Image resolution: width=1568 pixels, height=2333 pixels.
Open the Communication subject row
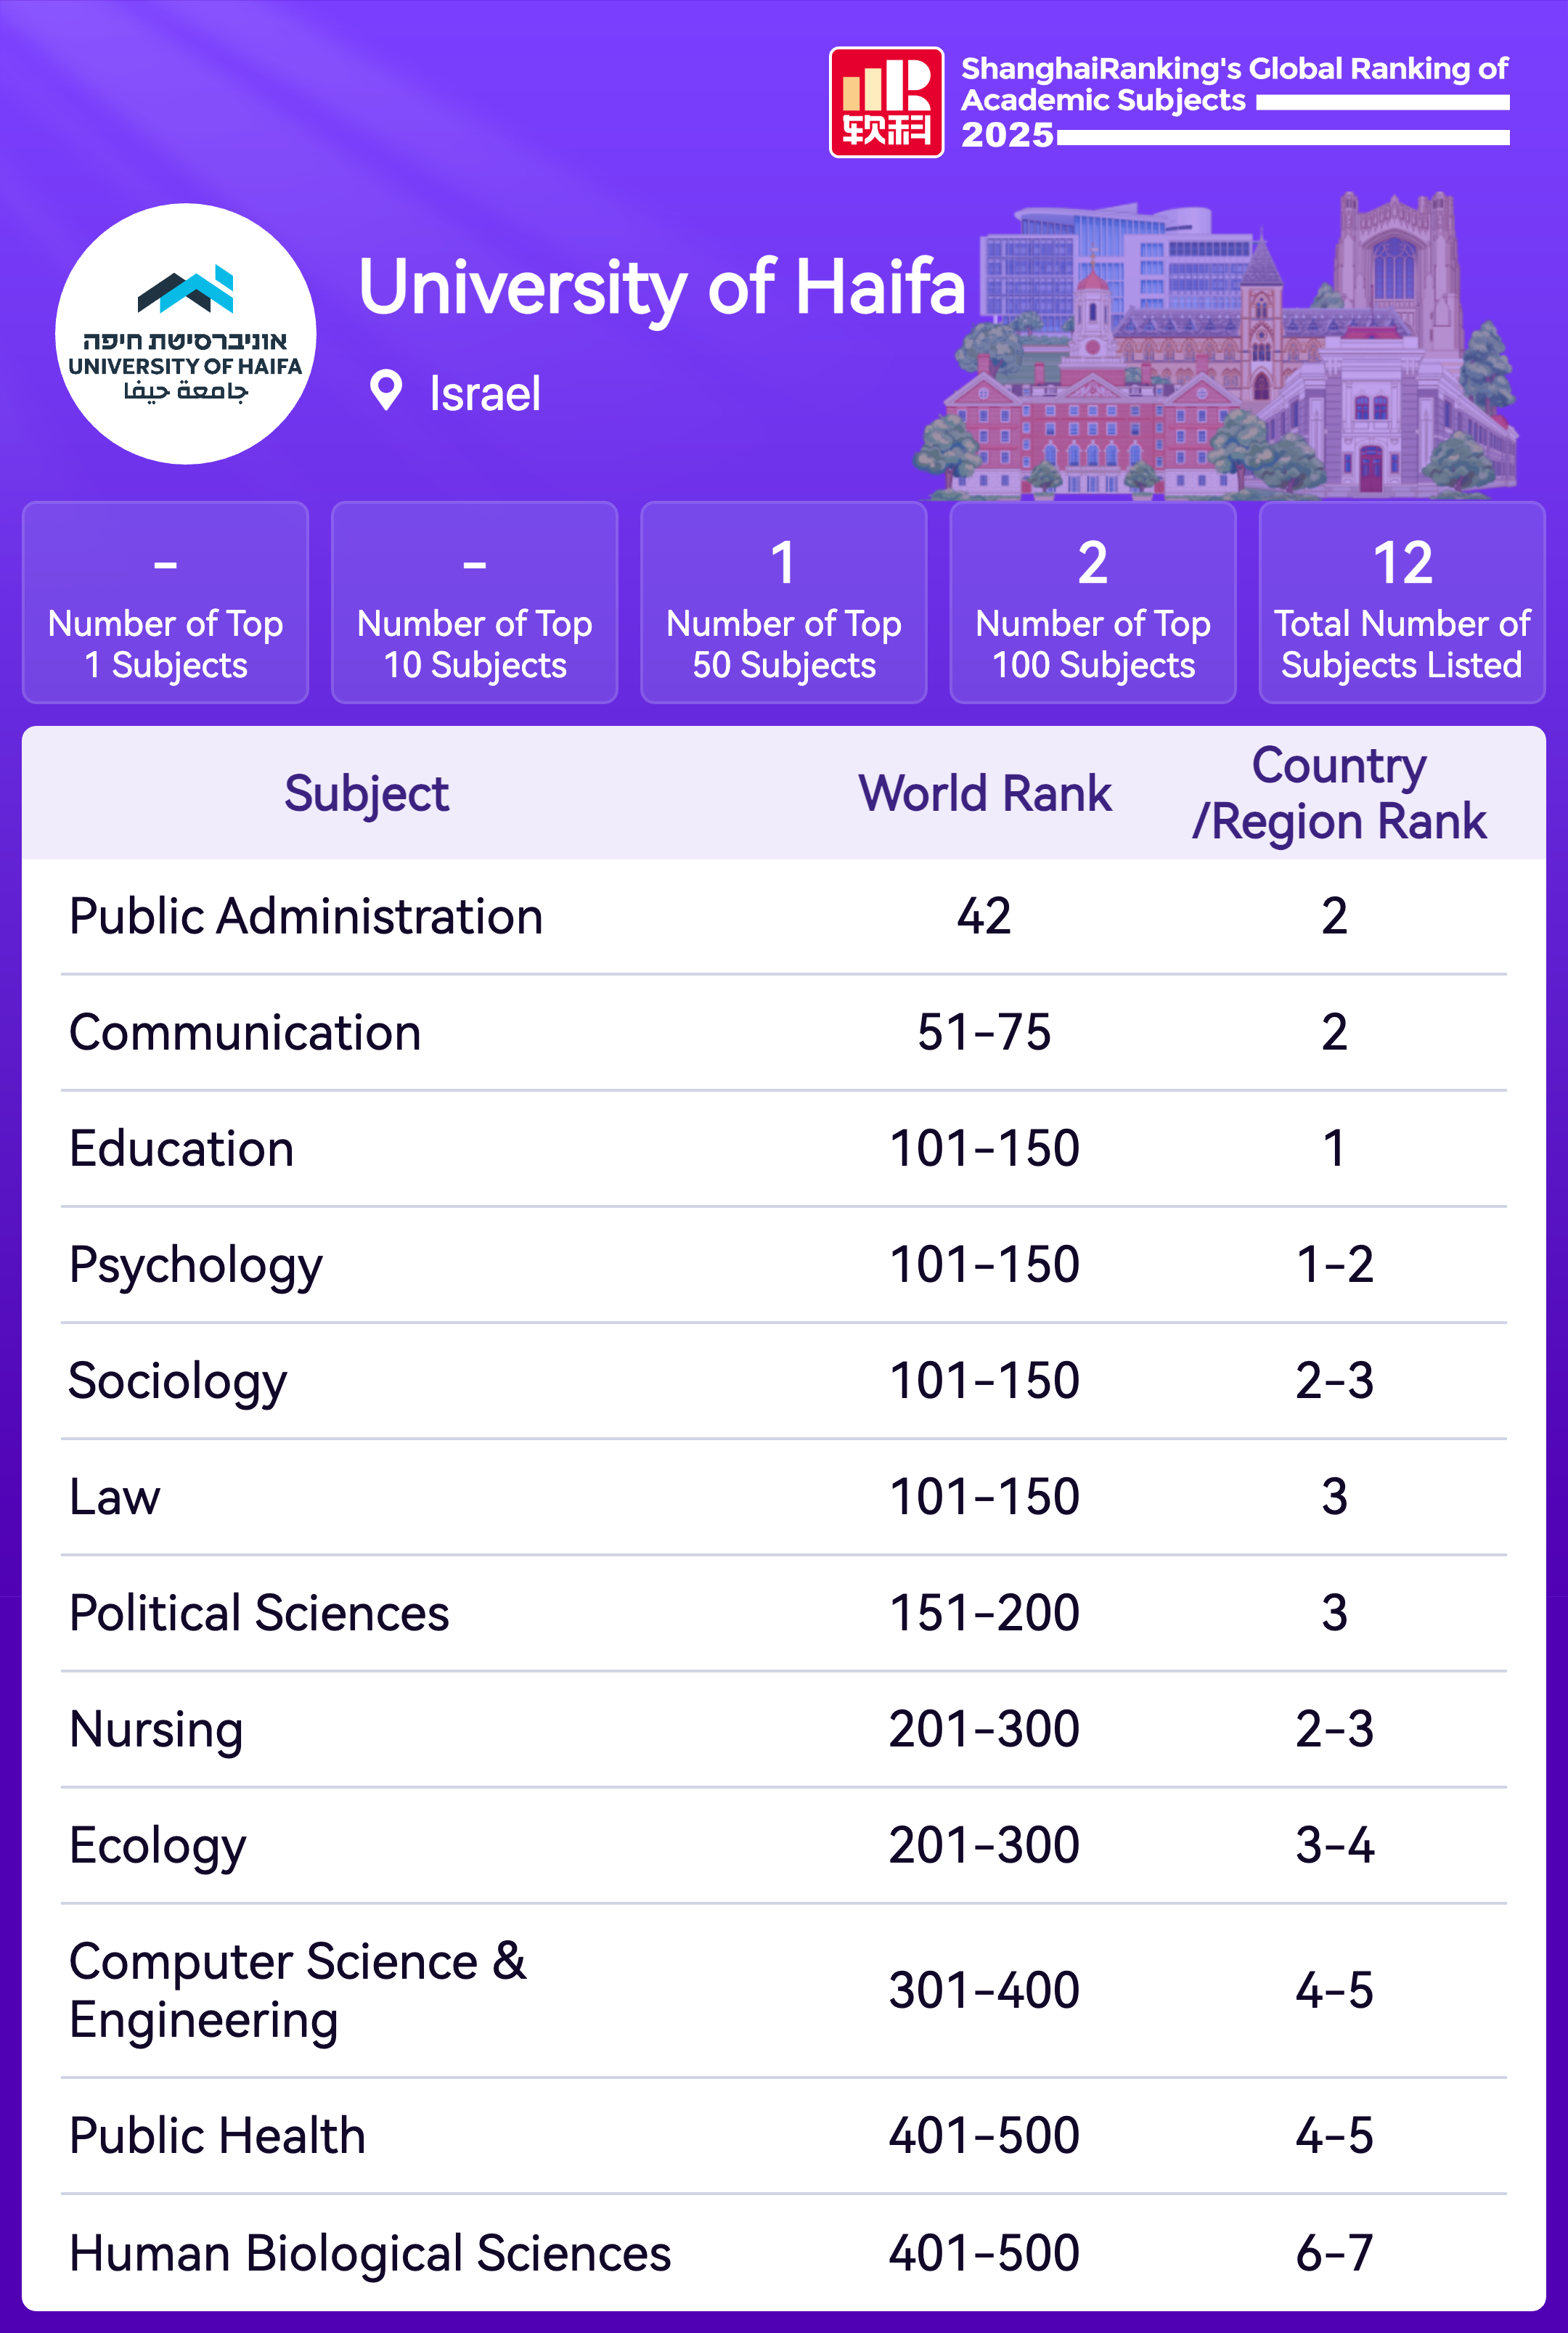pos(245,1033)
